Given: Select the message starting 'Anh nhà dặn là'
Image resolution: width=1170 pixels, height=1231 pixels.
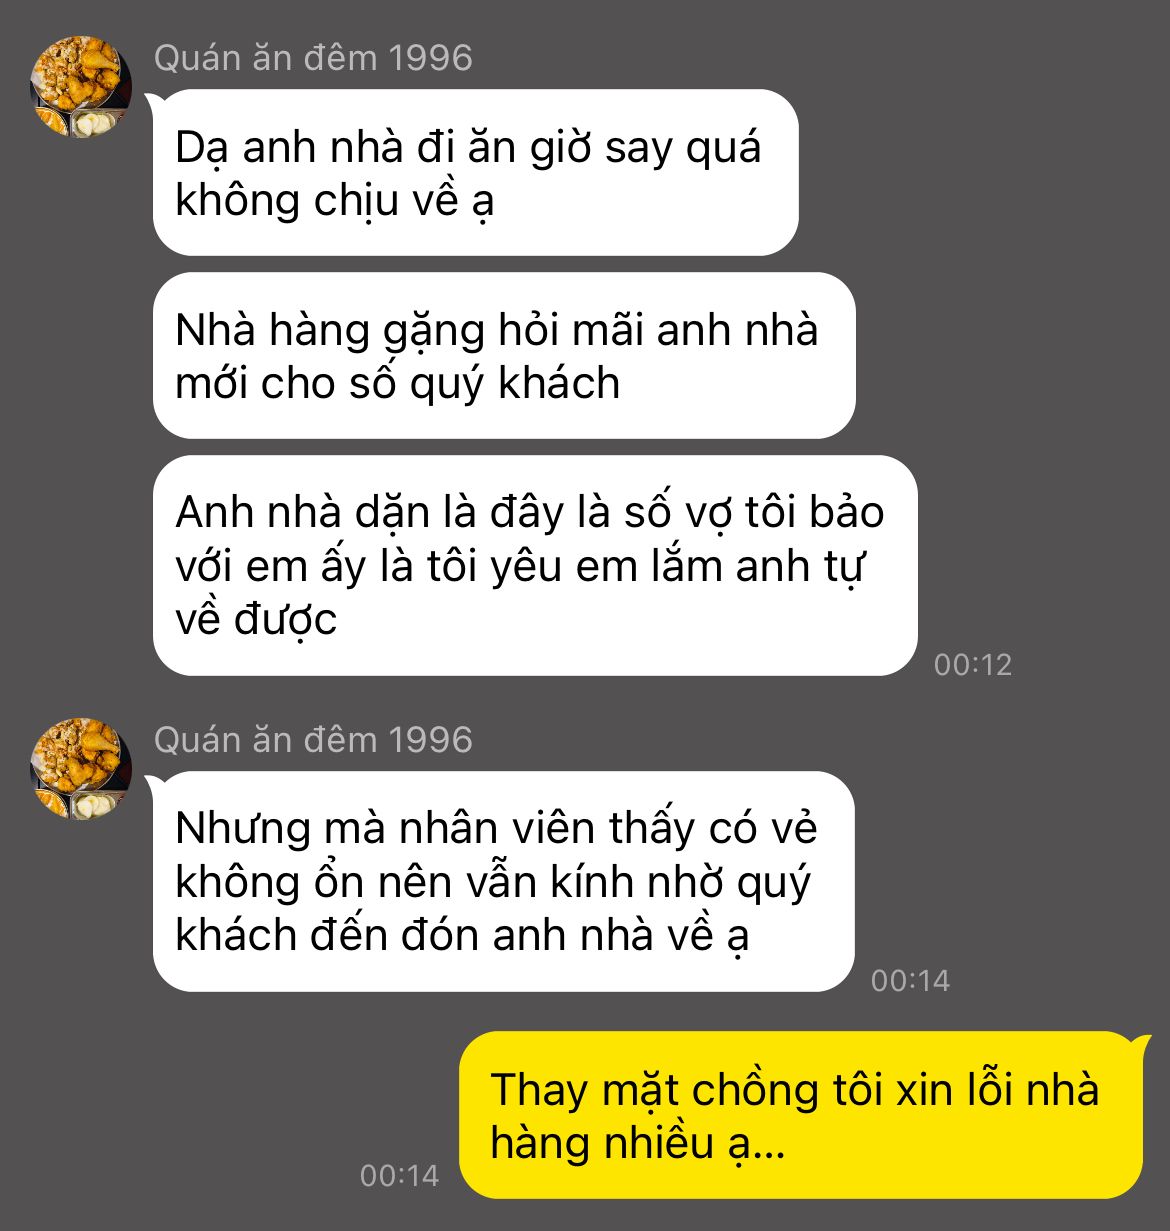Looking at the screenshot, I should pyautogui.click(x=535, y=566).
